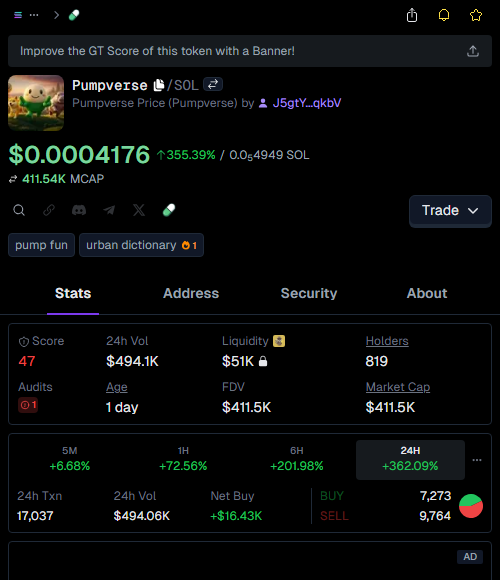Click the magnifier search icon
500x580 pixels.
coord(19,210)
